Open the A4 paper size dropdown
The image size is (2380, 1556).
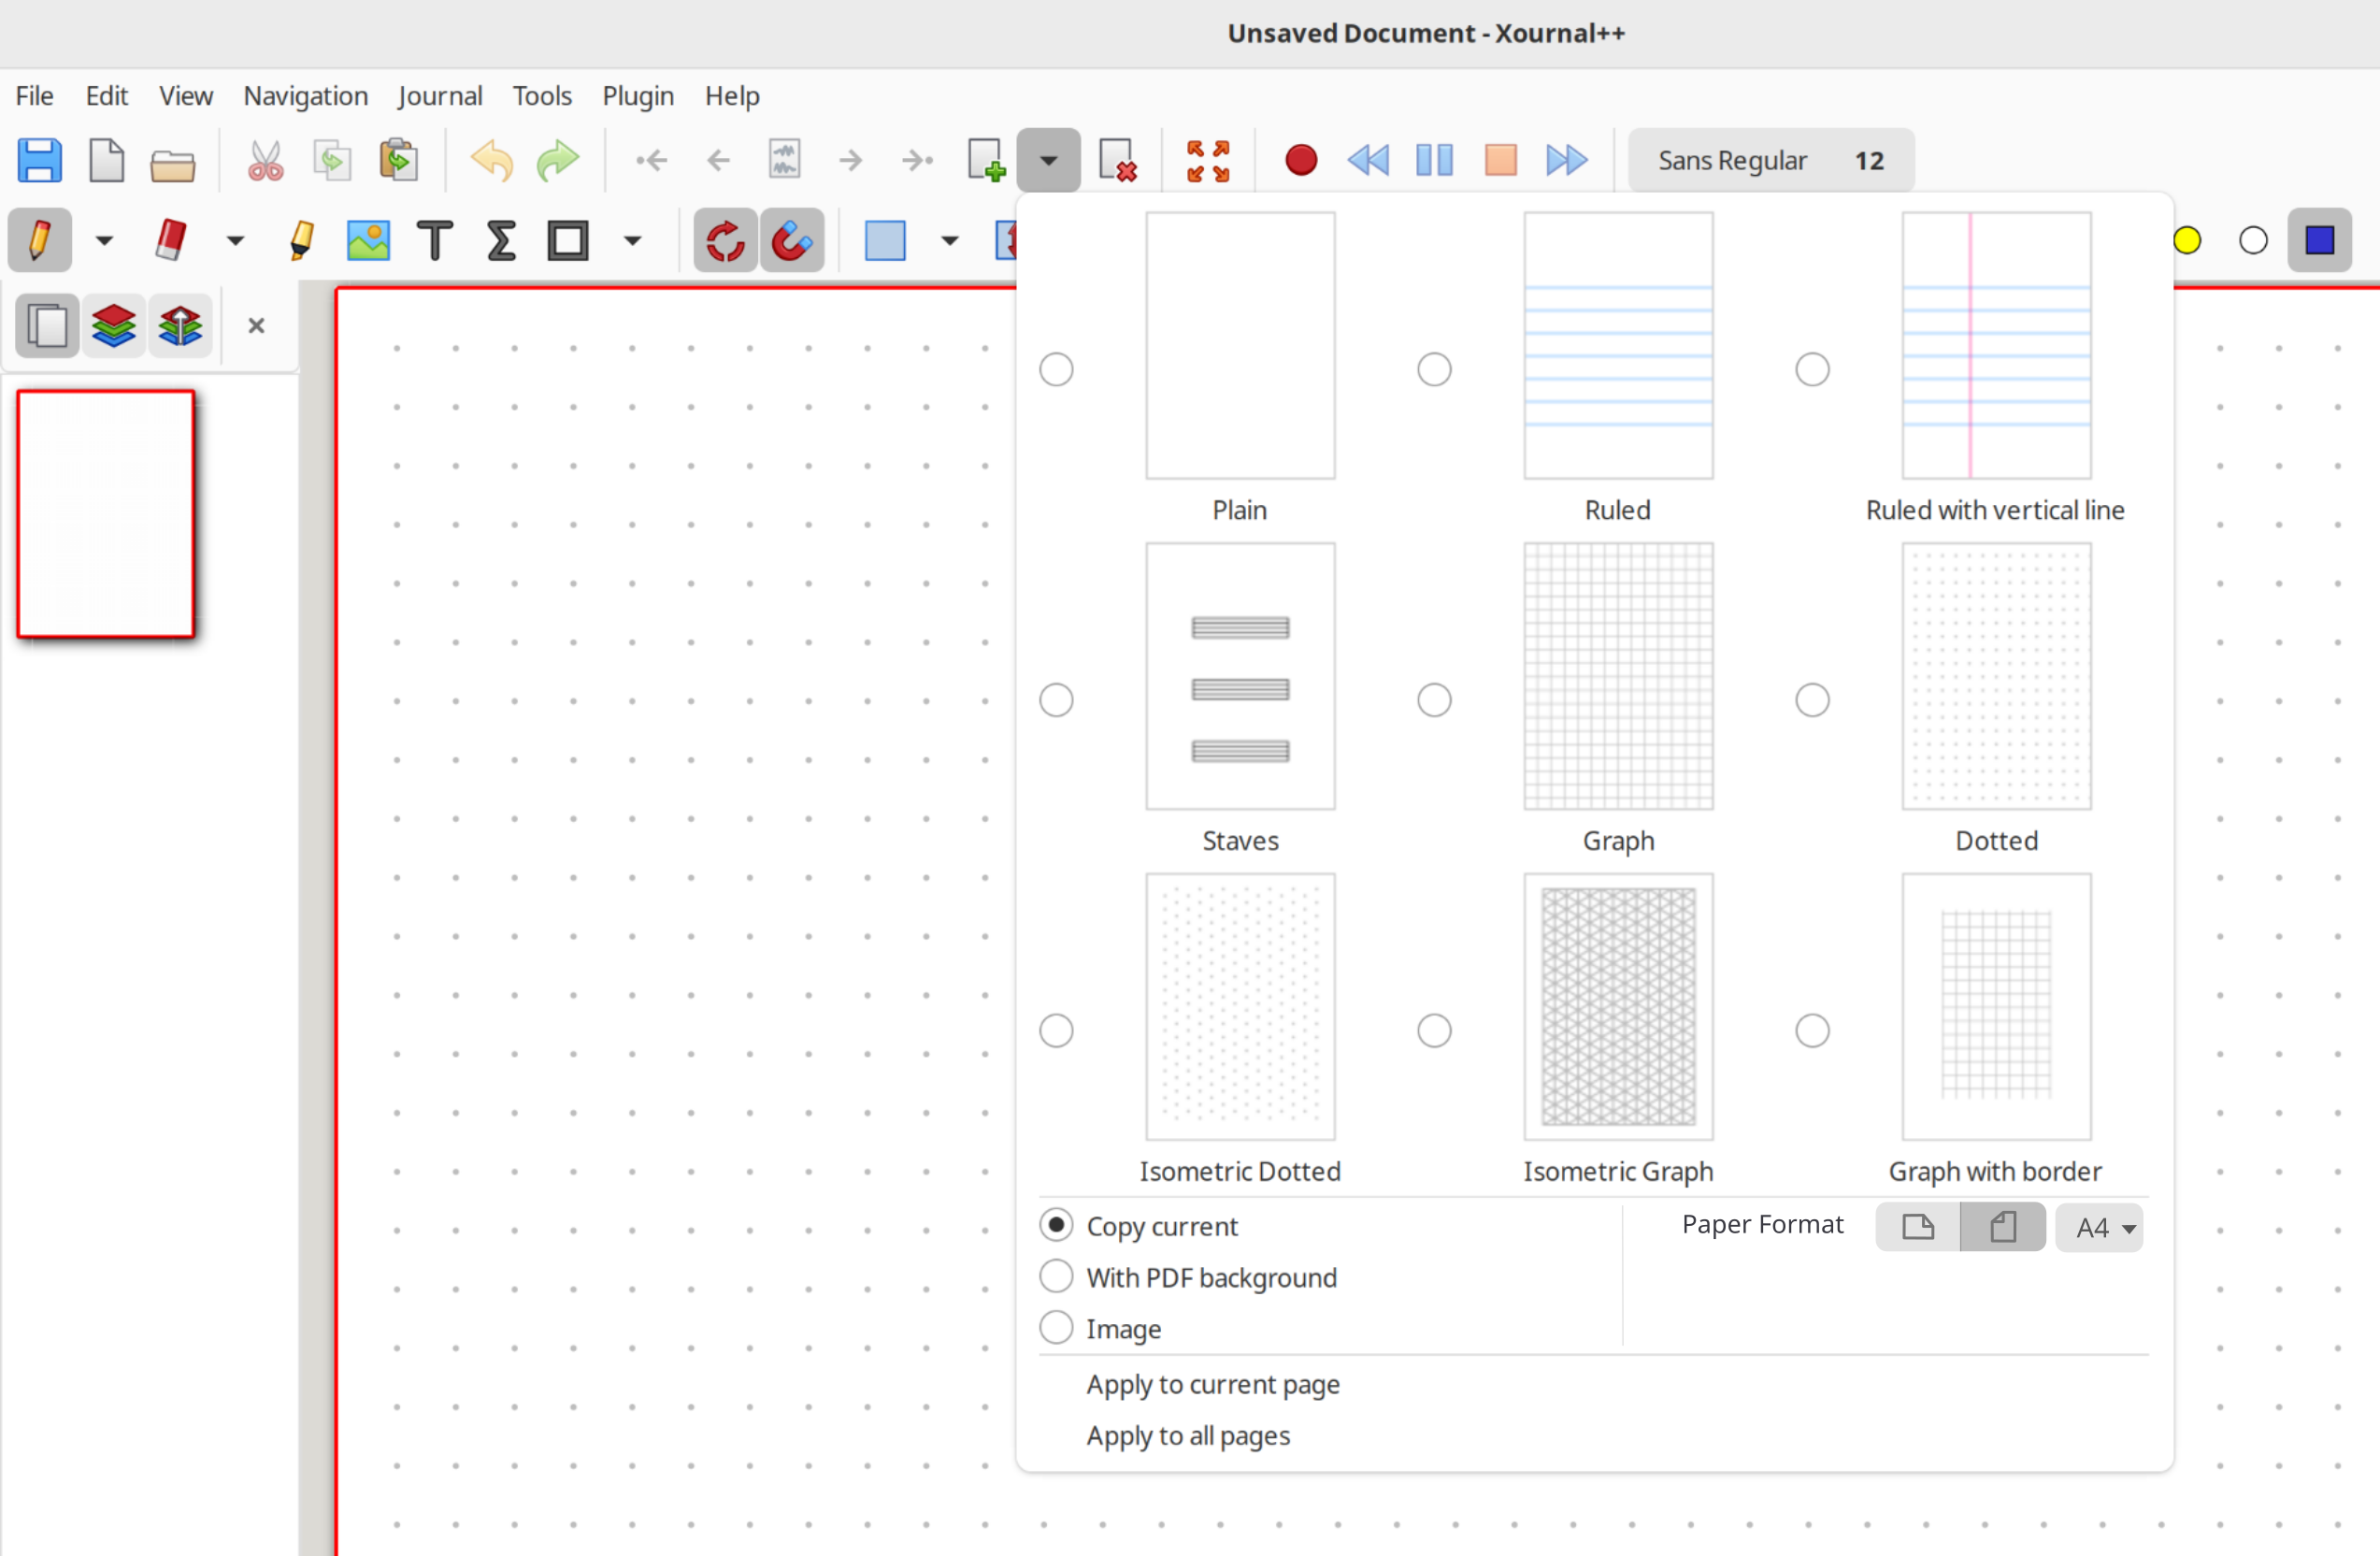point(2098,1227)
